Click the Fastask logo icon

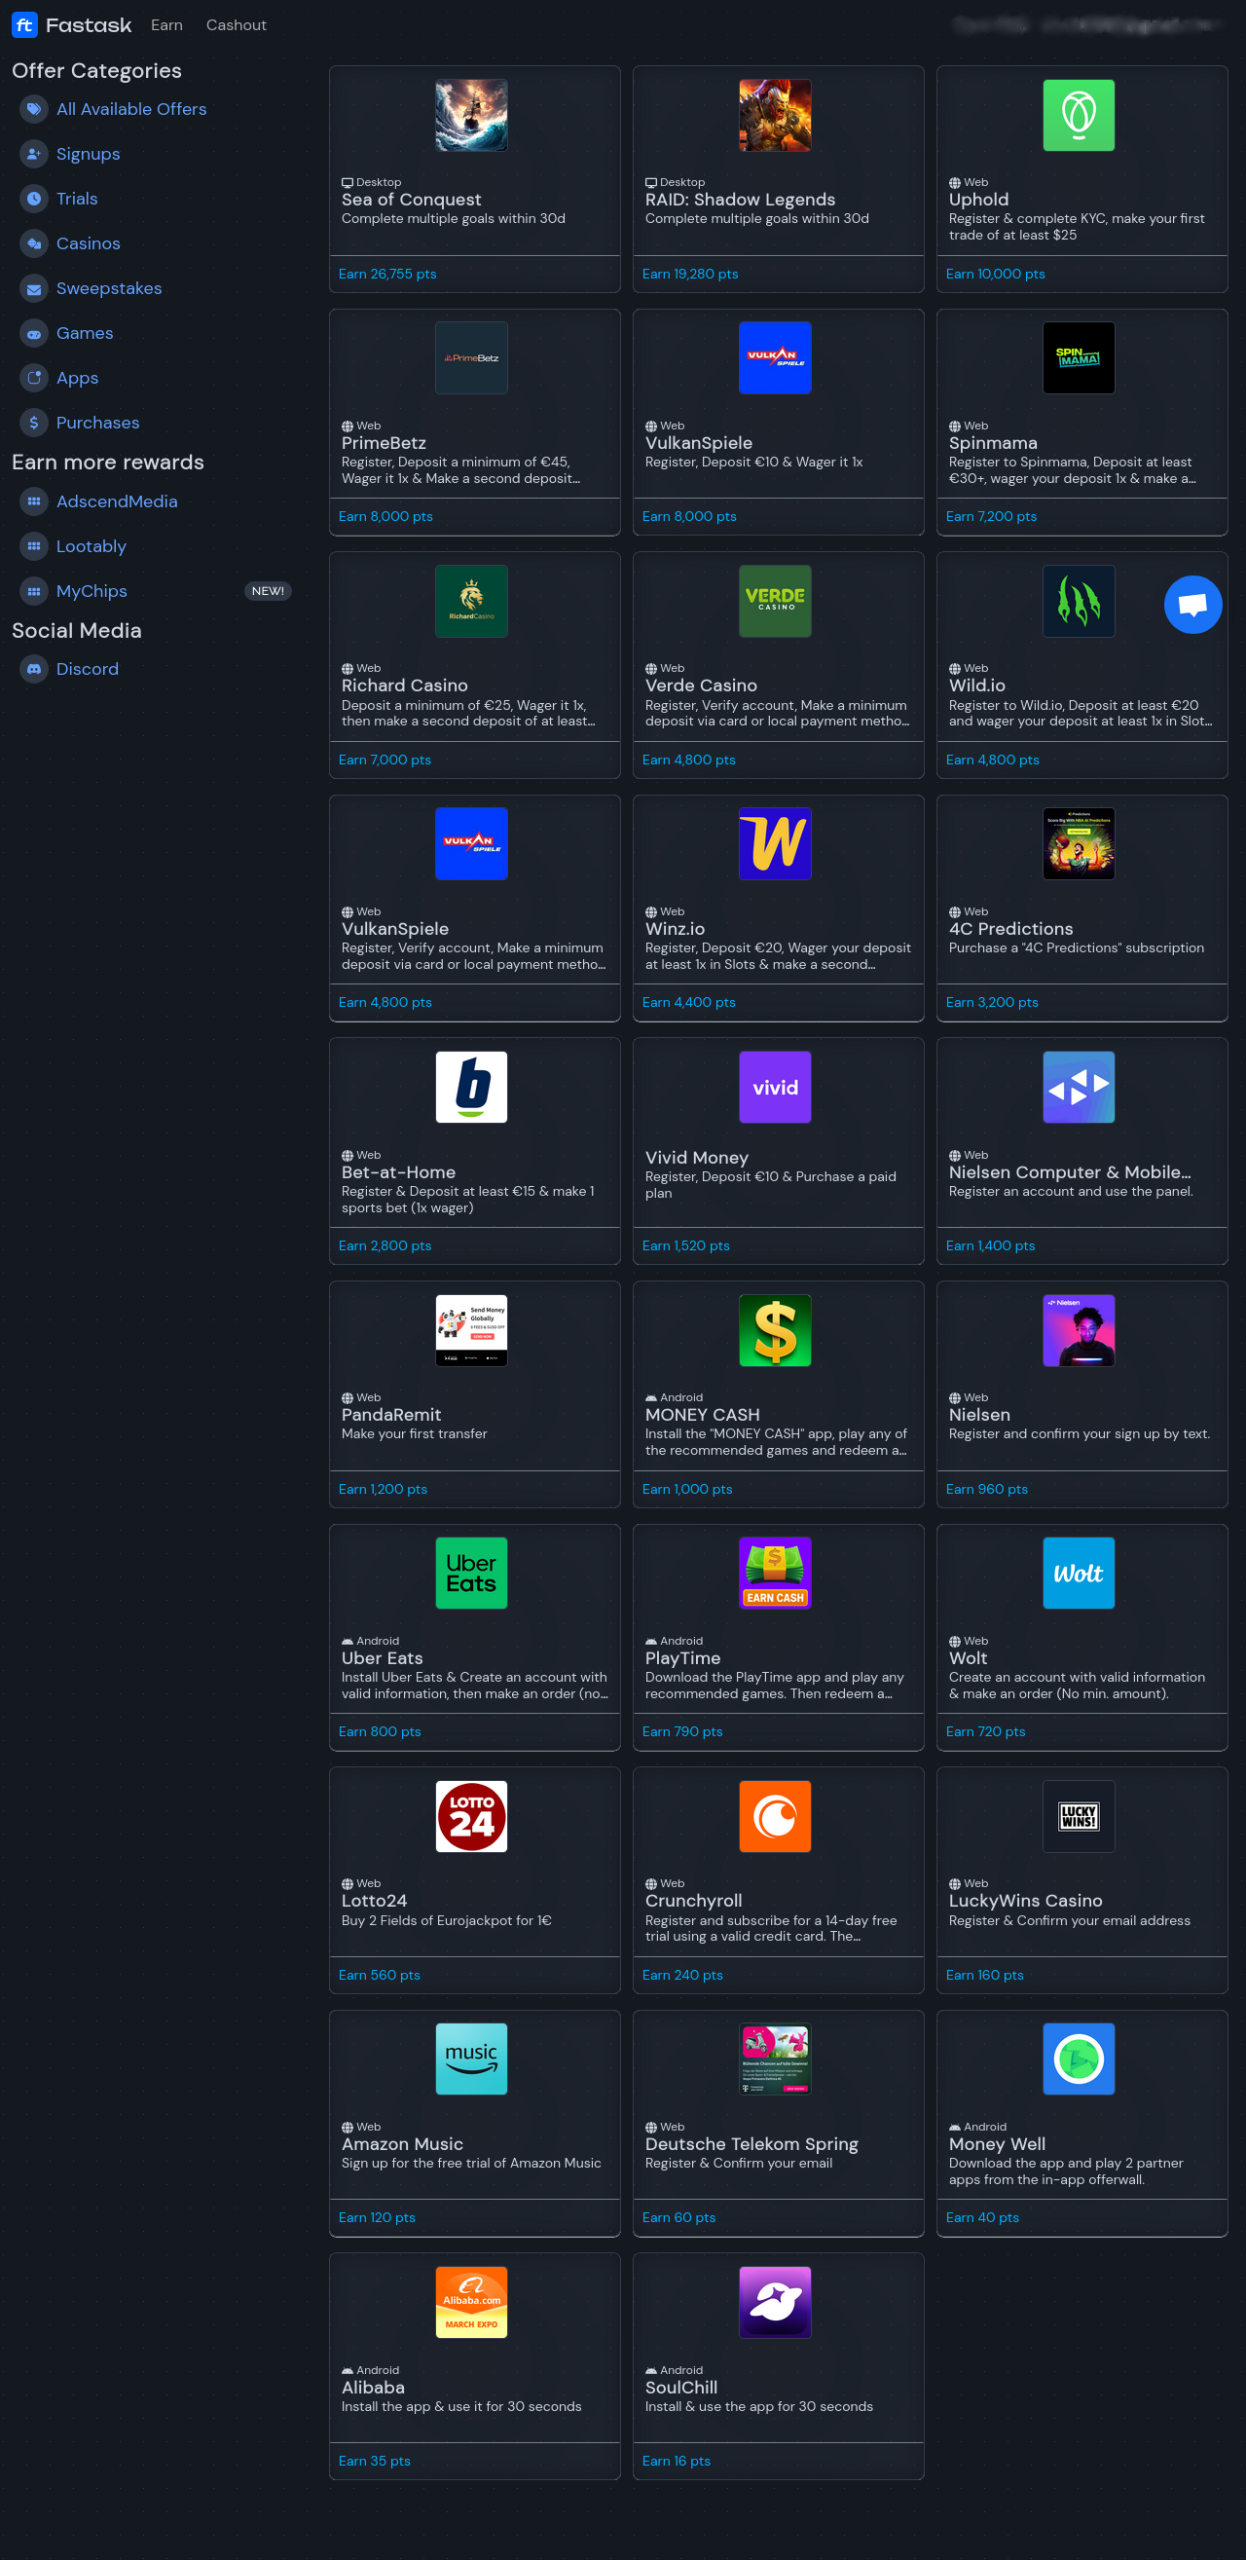click(x=24, y=25)
